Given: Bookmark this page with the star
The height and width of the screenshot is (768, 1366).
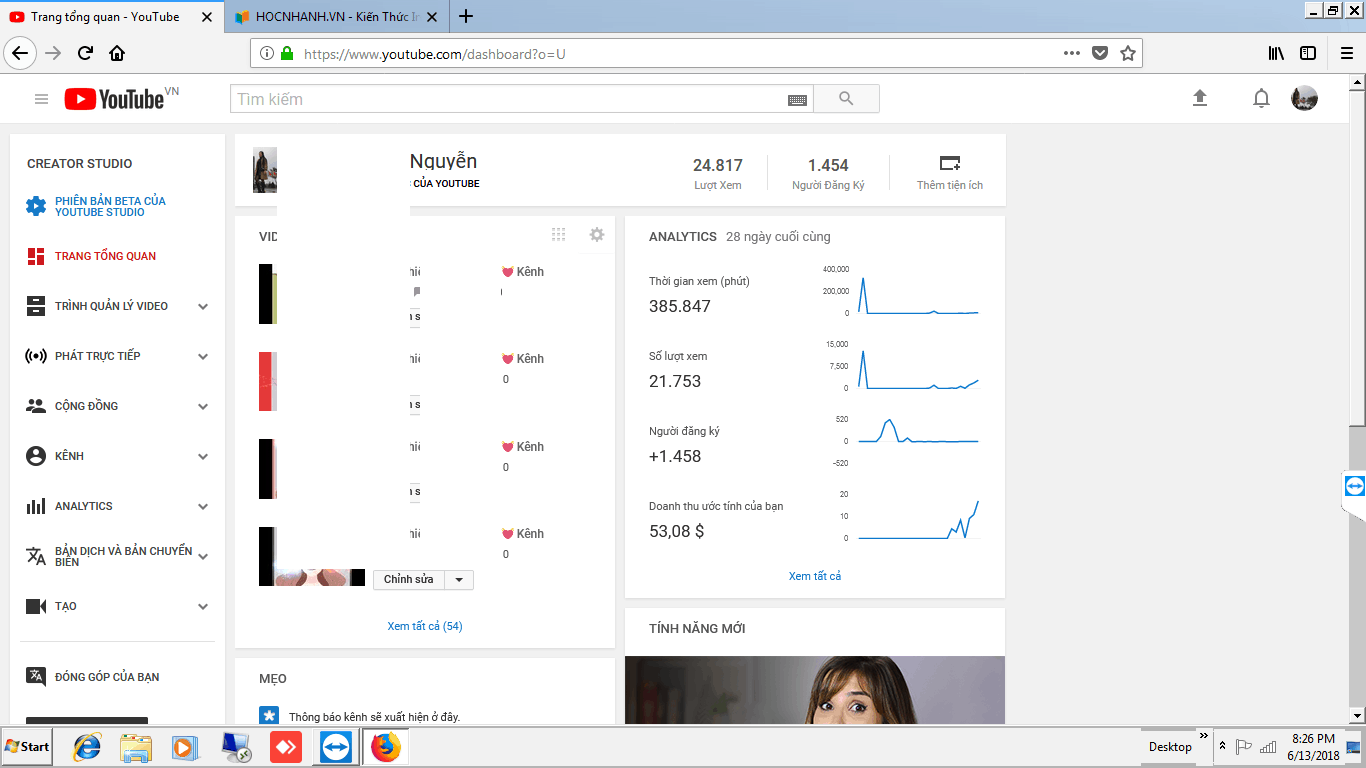Looking at the screenshot, I should point(1128,53).
